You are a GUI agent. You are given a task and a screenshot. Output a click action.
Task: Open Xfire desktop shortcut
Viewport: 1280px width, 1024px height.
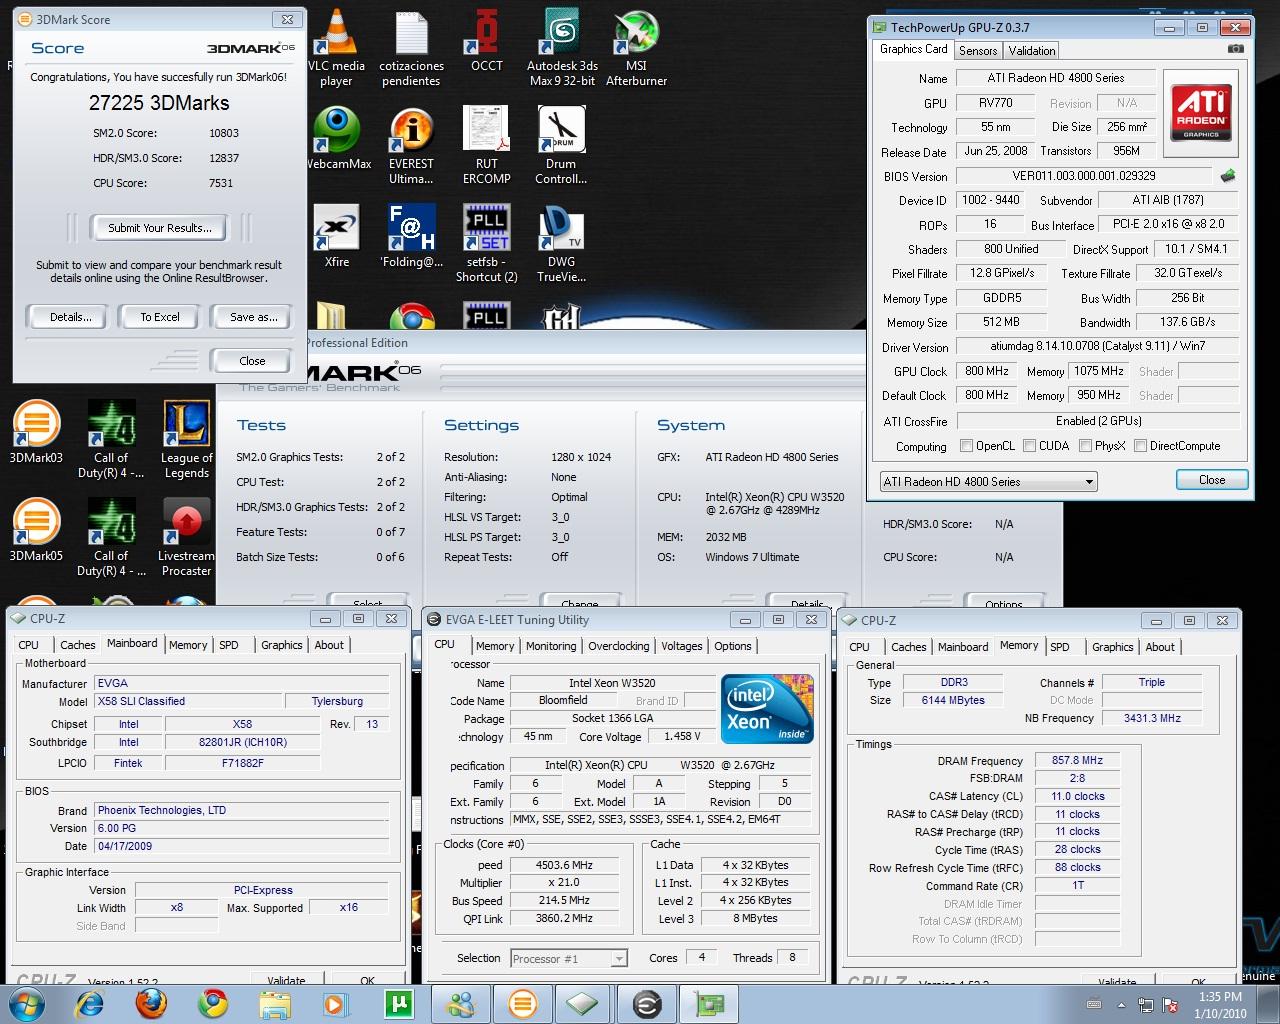[x=337, y=235]
